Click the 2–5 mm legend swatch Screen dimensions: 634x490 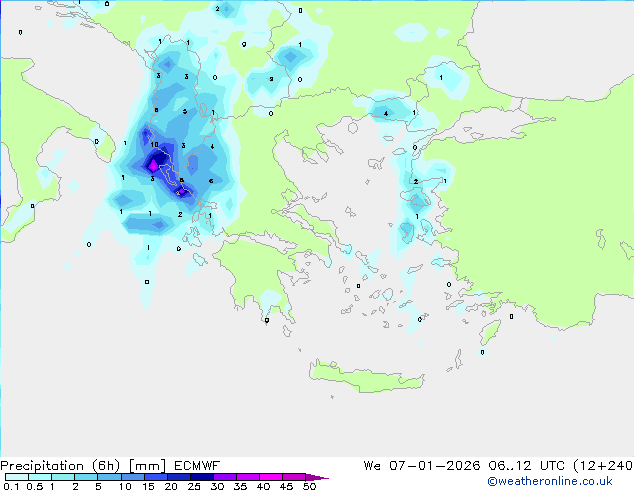point(86,477)
